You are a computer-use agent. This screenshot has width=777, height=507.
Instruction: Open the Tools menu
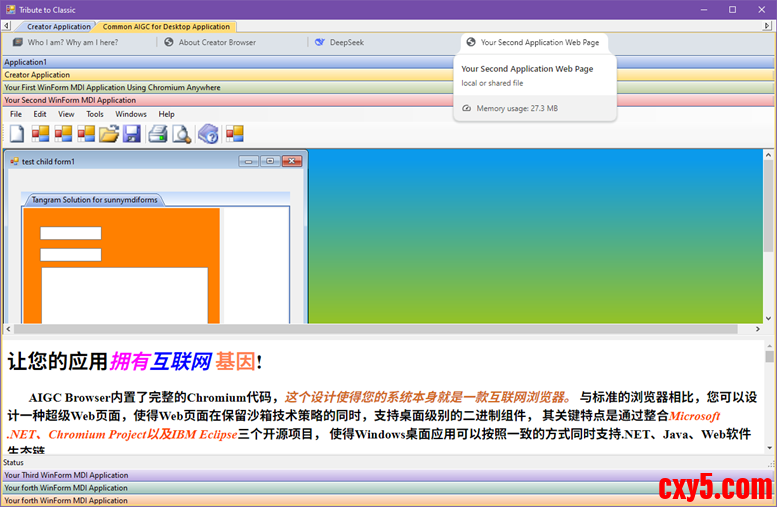[95, 114]
